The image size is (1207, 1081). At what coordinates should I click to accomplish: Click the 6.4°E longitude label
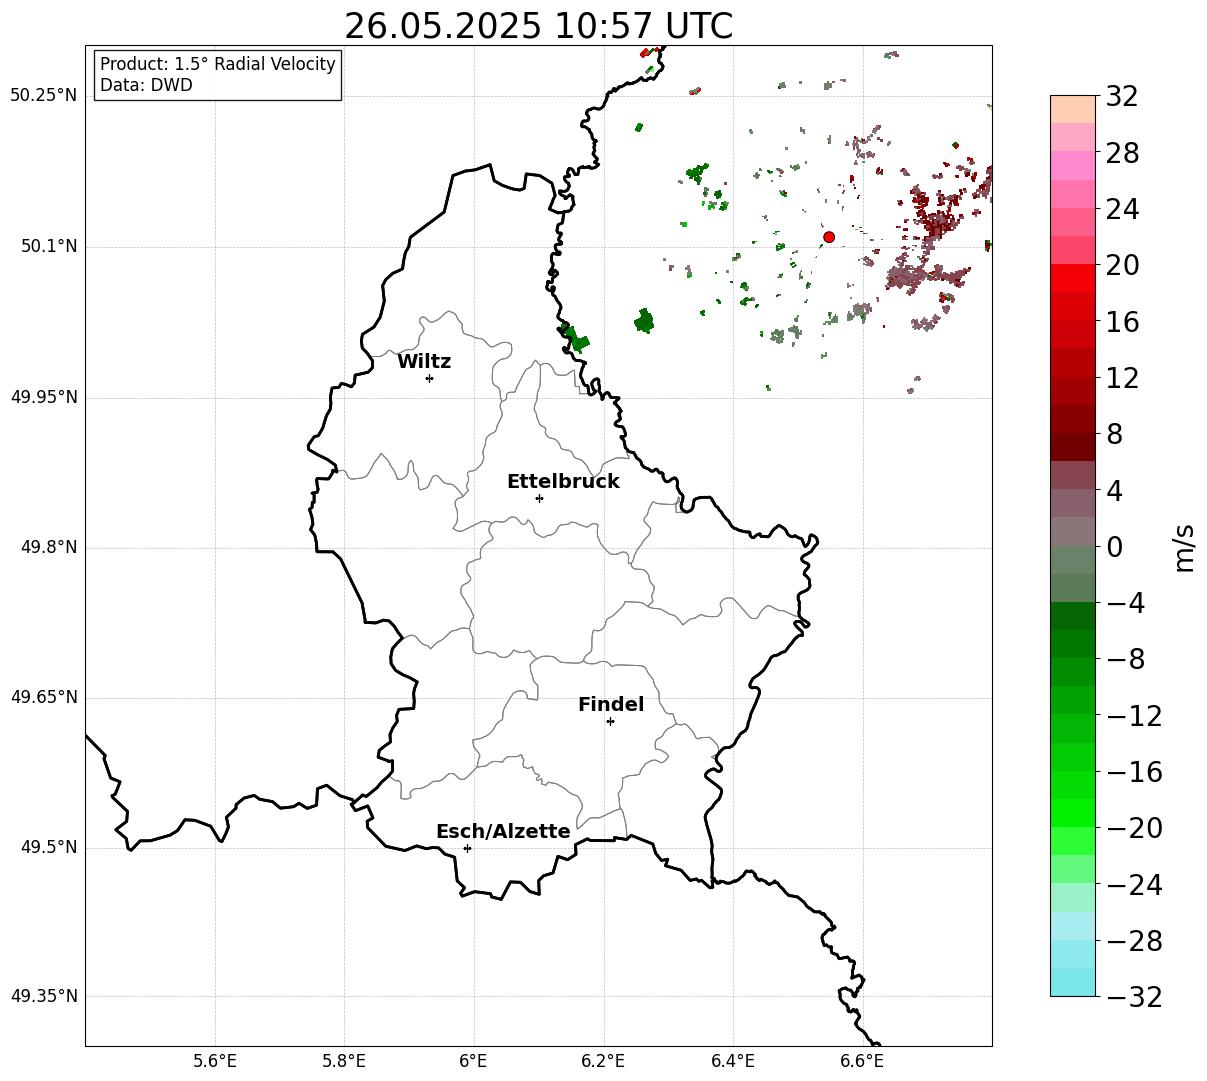click(733, 1061)
